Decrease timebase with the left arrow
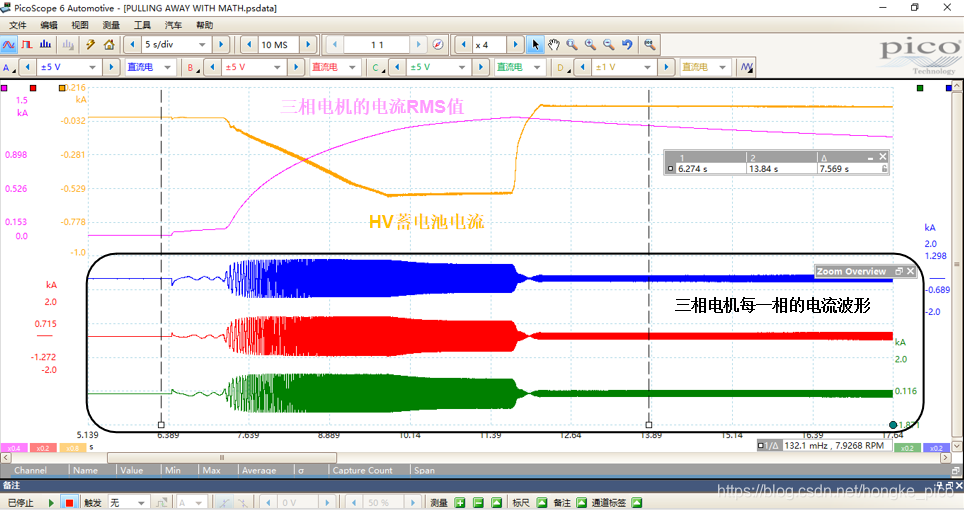The image size is (964, 510). [x=132, y=45]
